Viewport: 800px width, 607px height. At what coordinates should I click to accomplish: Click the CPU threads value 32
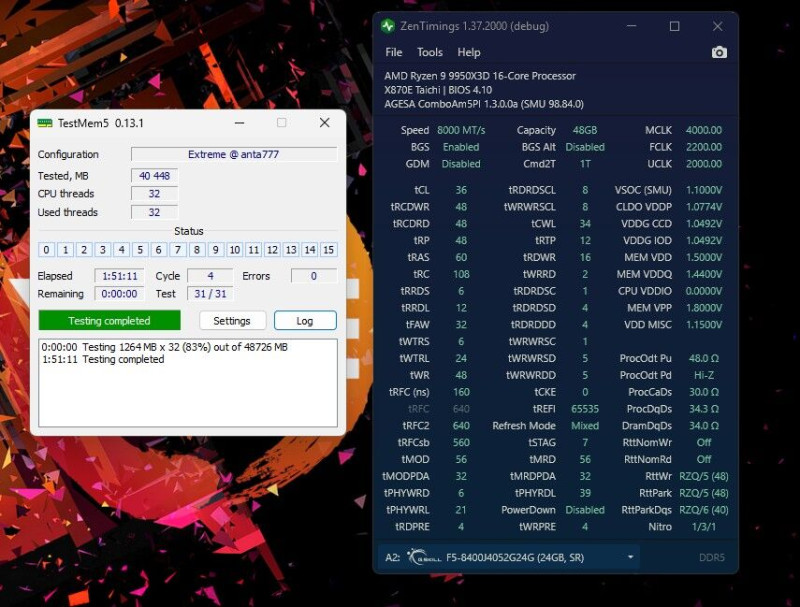pyautogui.click(x=154, y=194)
